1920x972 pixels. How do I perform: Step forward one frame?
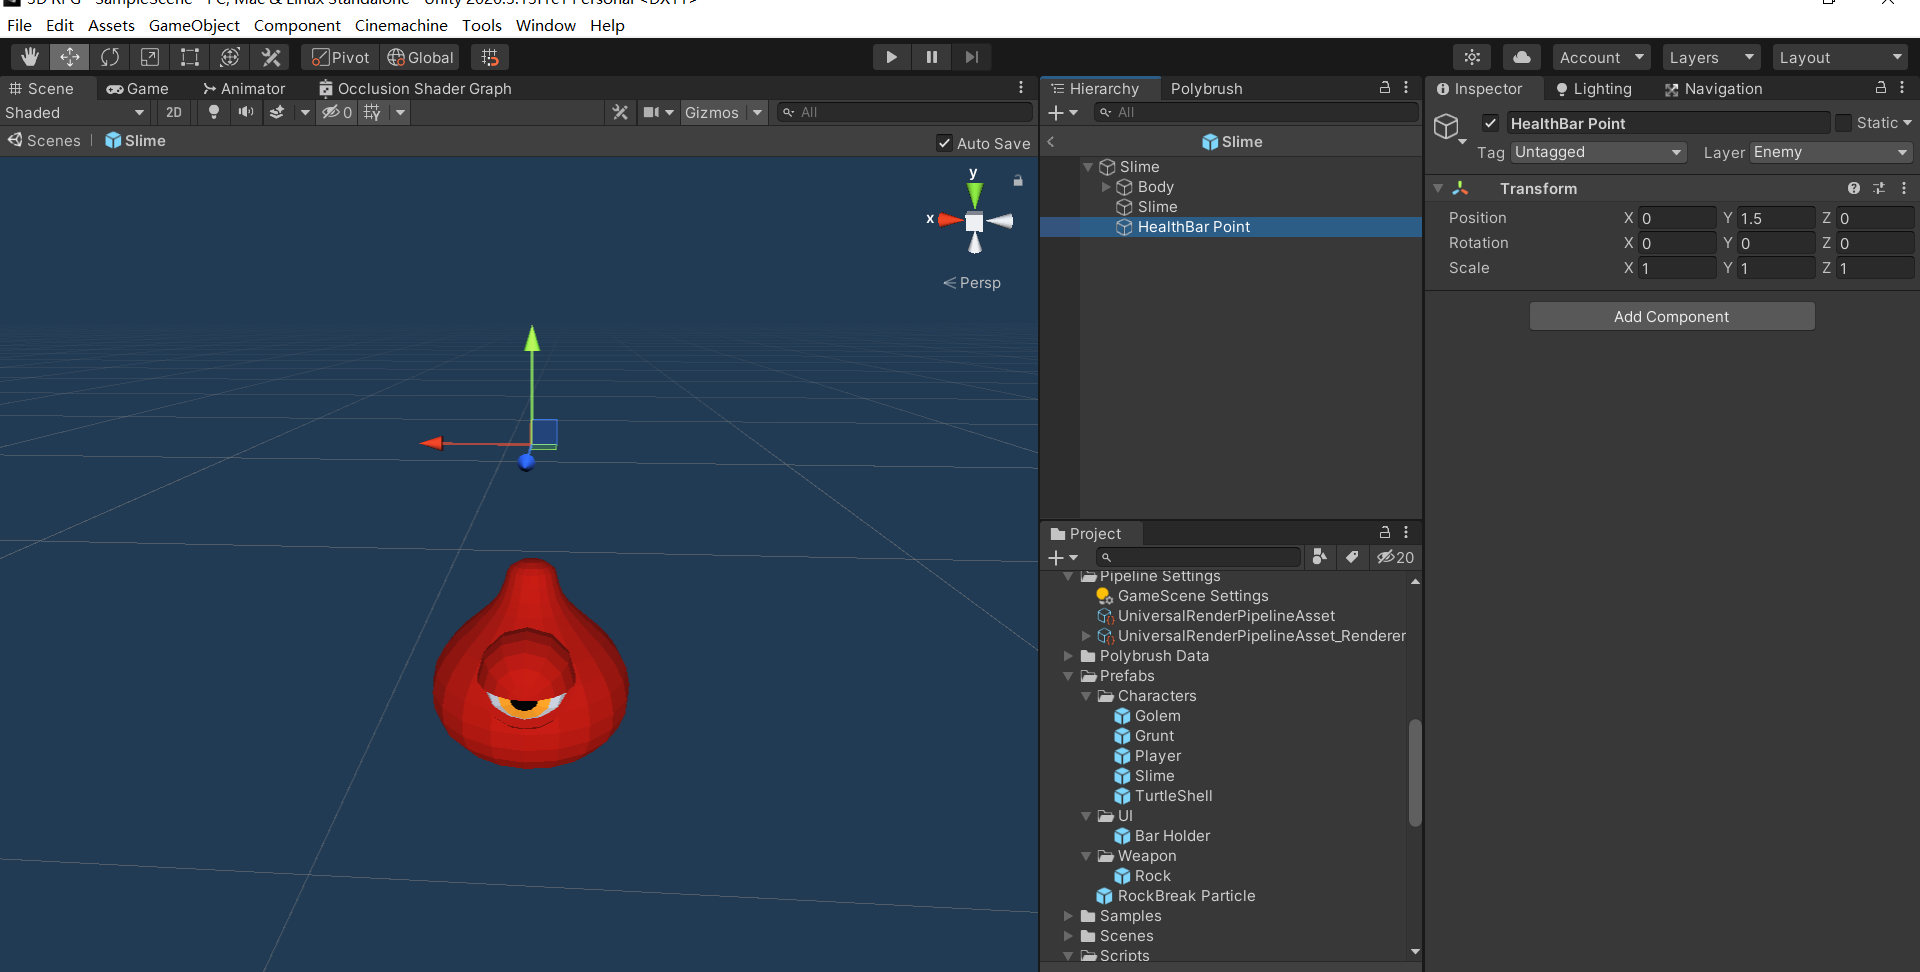971,57
